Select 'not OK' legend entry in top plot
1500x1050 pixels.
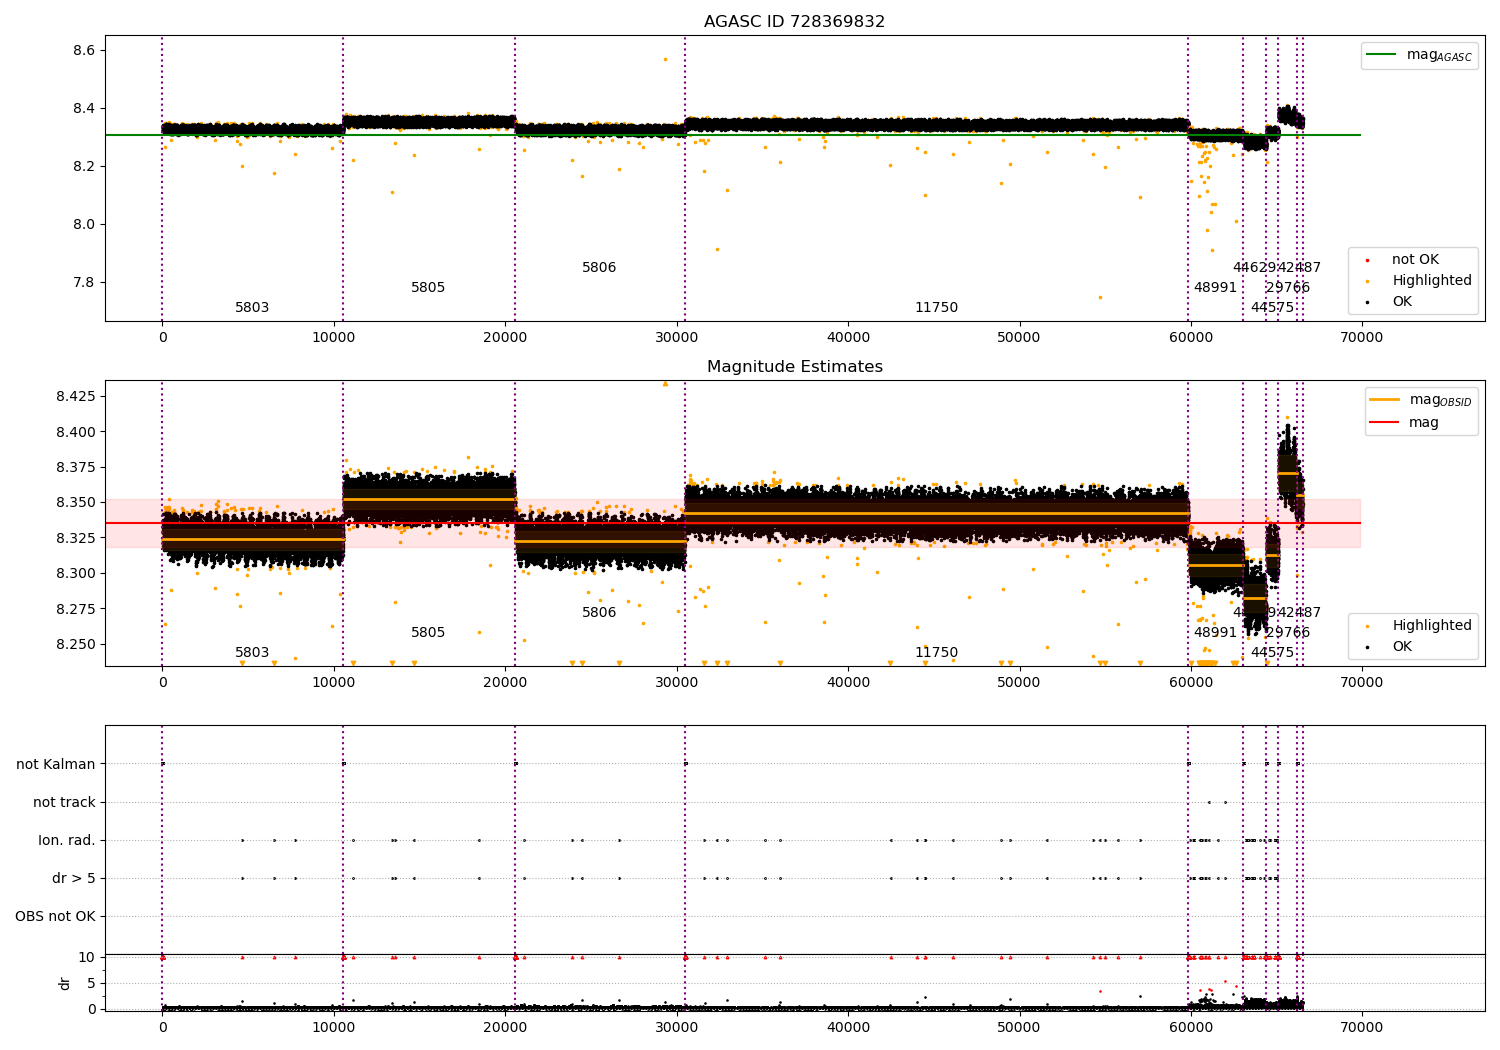pos(1415,260)
